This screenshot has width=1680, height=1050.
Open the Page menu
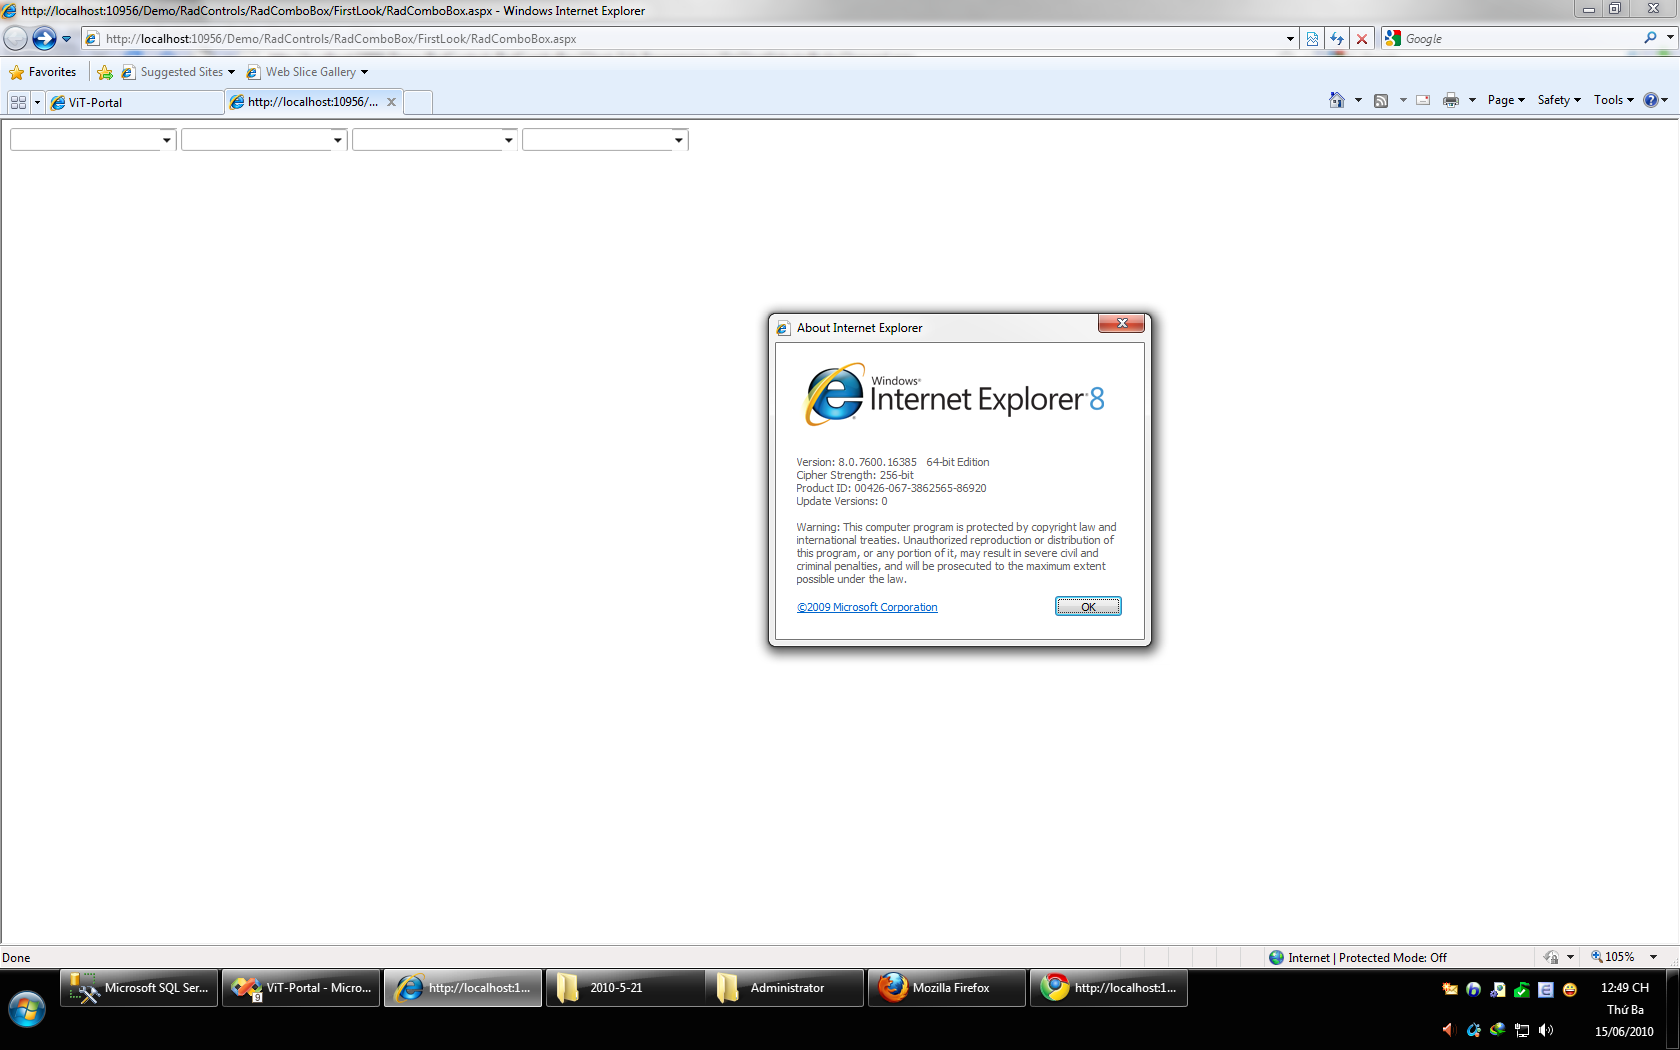[x=1506, y=100]
